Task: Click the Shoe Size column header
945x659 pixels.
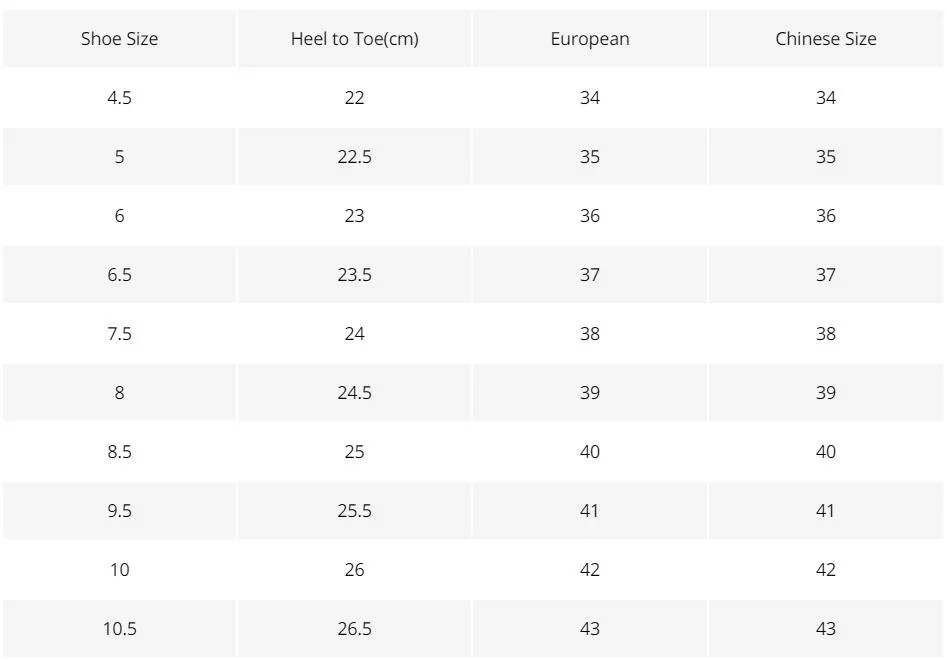Action: [x=119, y=39]
